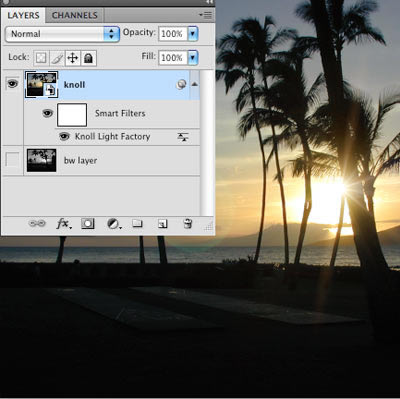The image size is (400, 399).
Task: Create a new group folder
Action: pyautogui.click(x=137, y=223)
